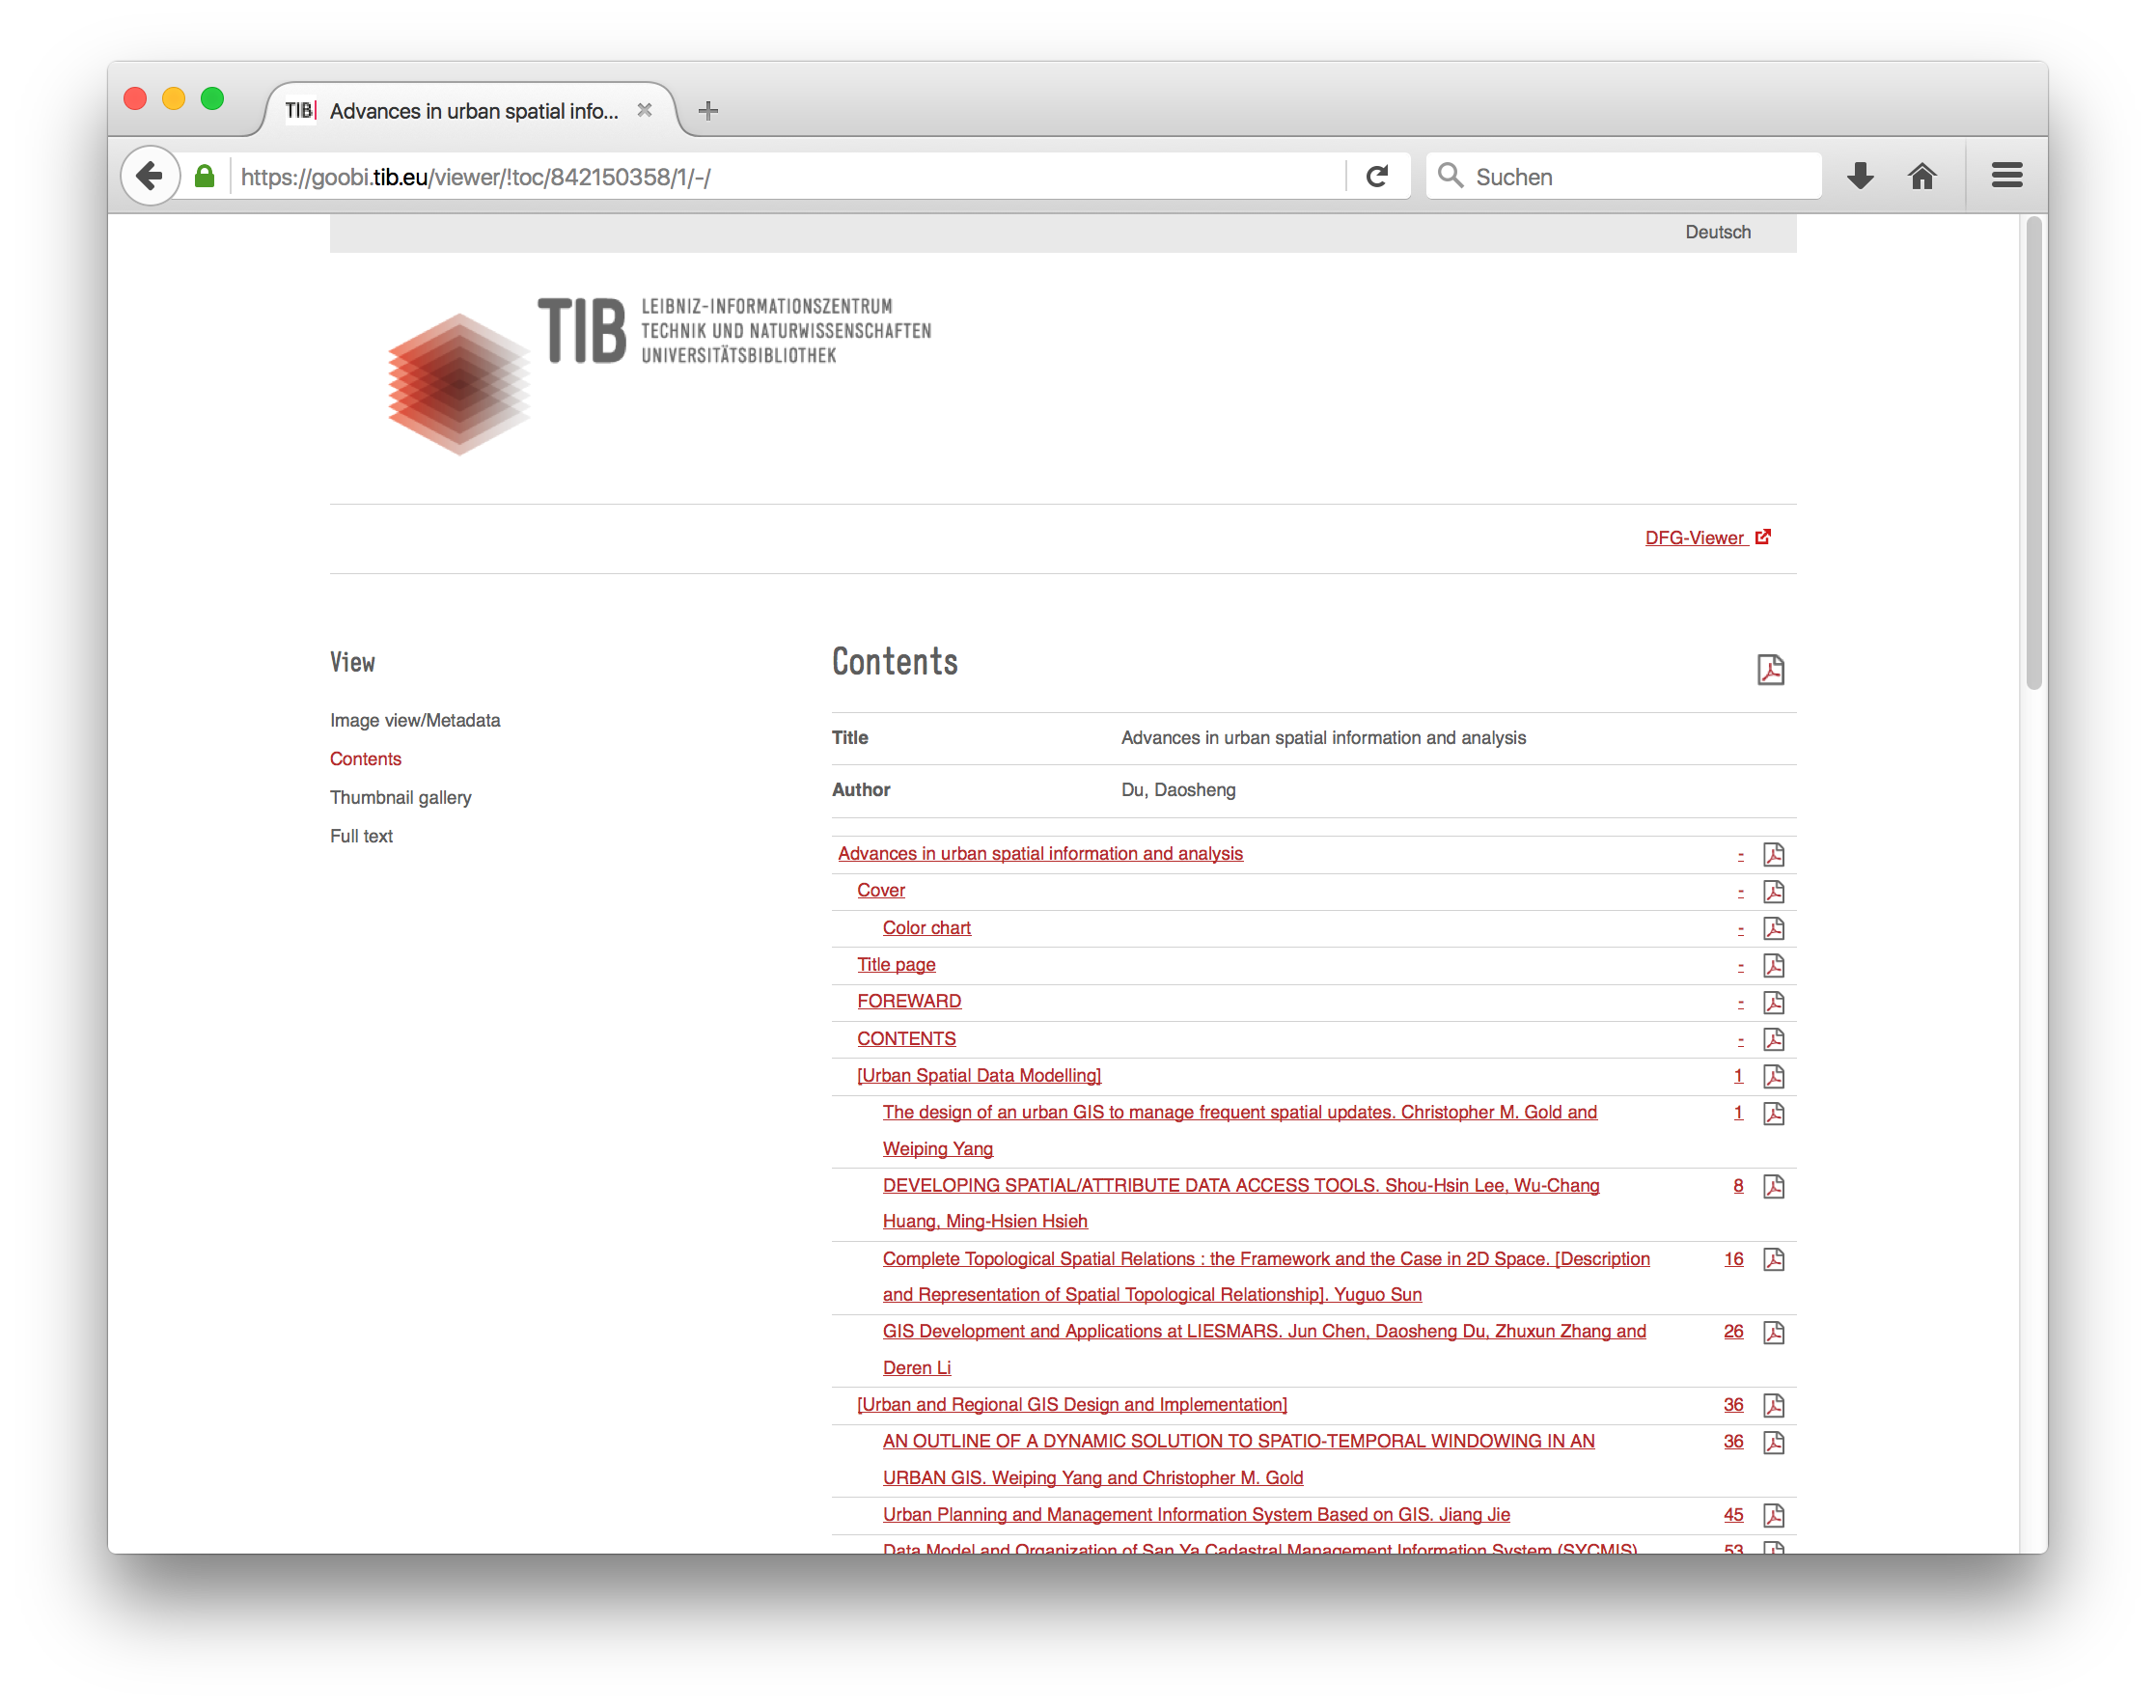Screen dimensions: 2156x1708
Task: Download PDF for AN OUTLINE OF A DYNAMIC SOLUTION entry
Action: [x=1773, y=1442]
